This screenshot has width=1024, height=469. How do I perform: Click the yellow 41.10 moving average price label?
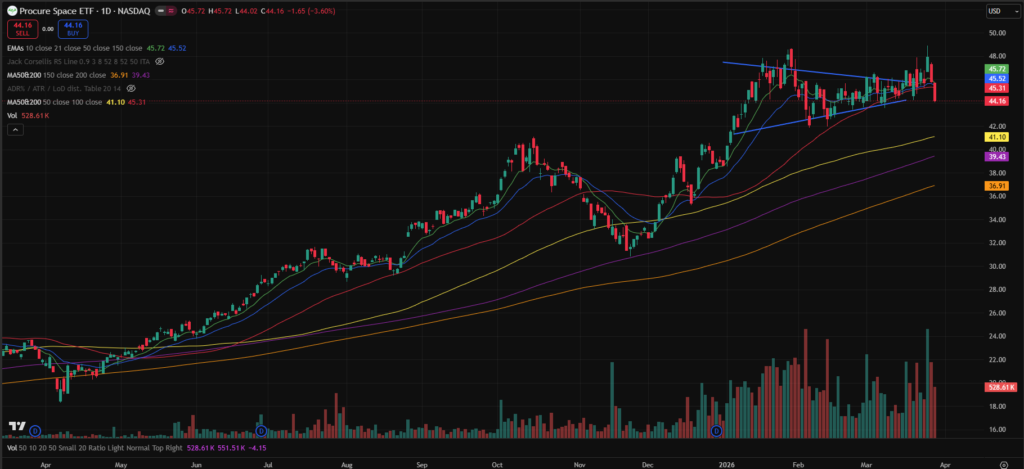coord(996,136)
